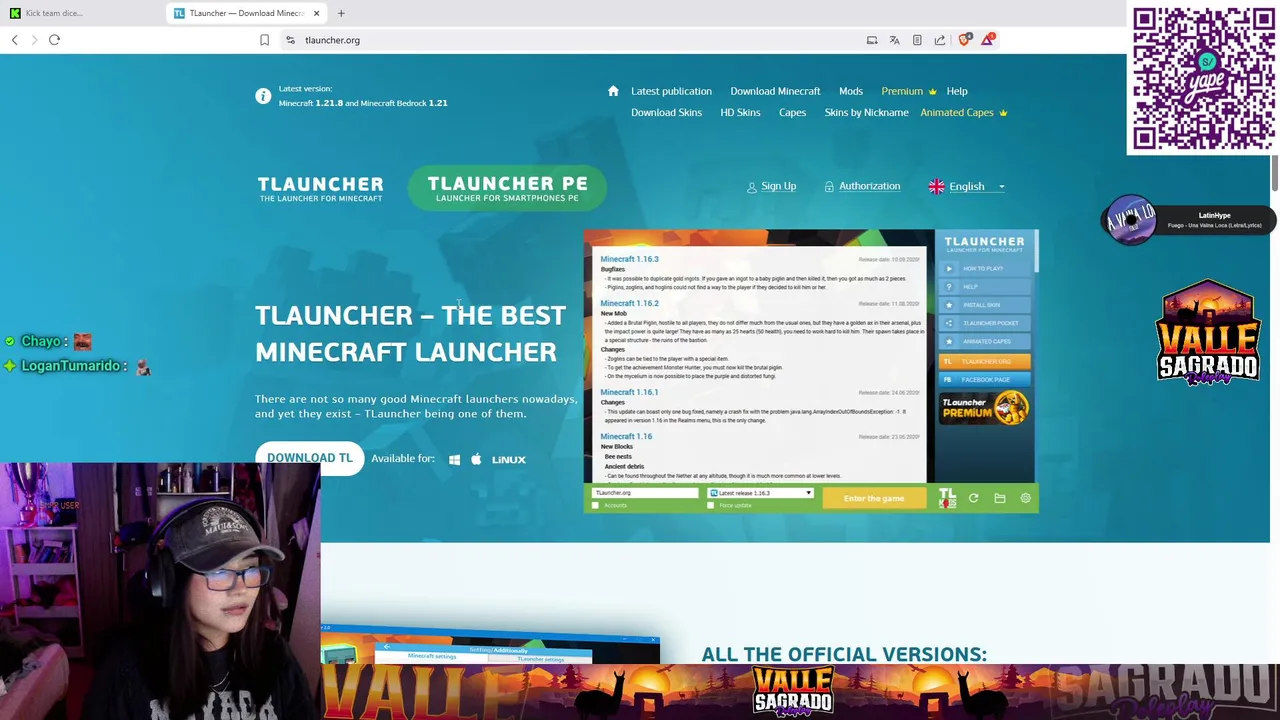
Task: Click the ALL THE OFFICIAL VERSIONS heading
Action: pyautogui.click(x=844, y=654)
